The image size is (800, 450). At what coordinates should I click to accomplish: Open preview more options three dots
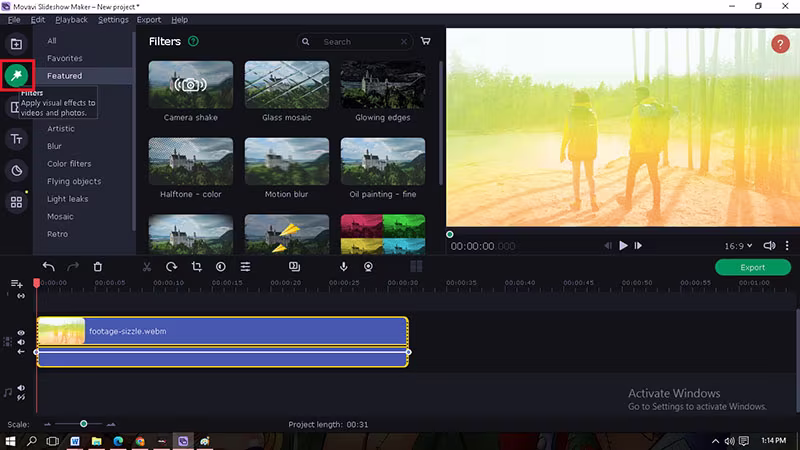(787, 245)
